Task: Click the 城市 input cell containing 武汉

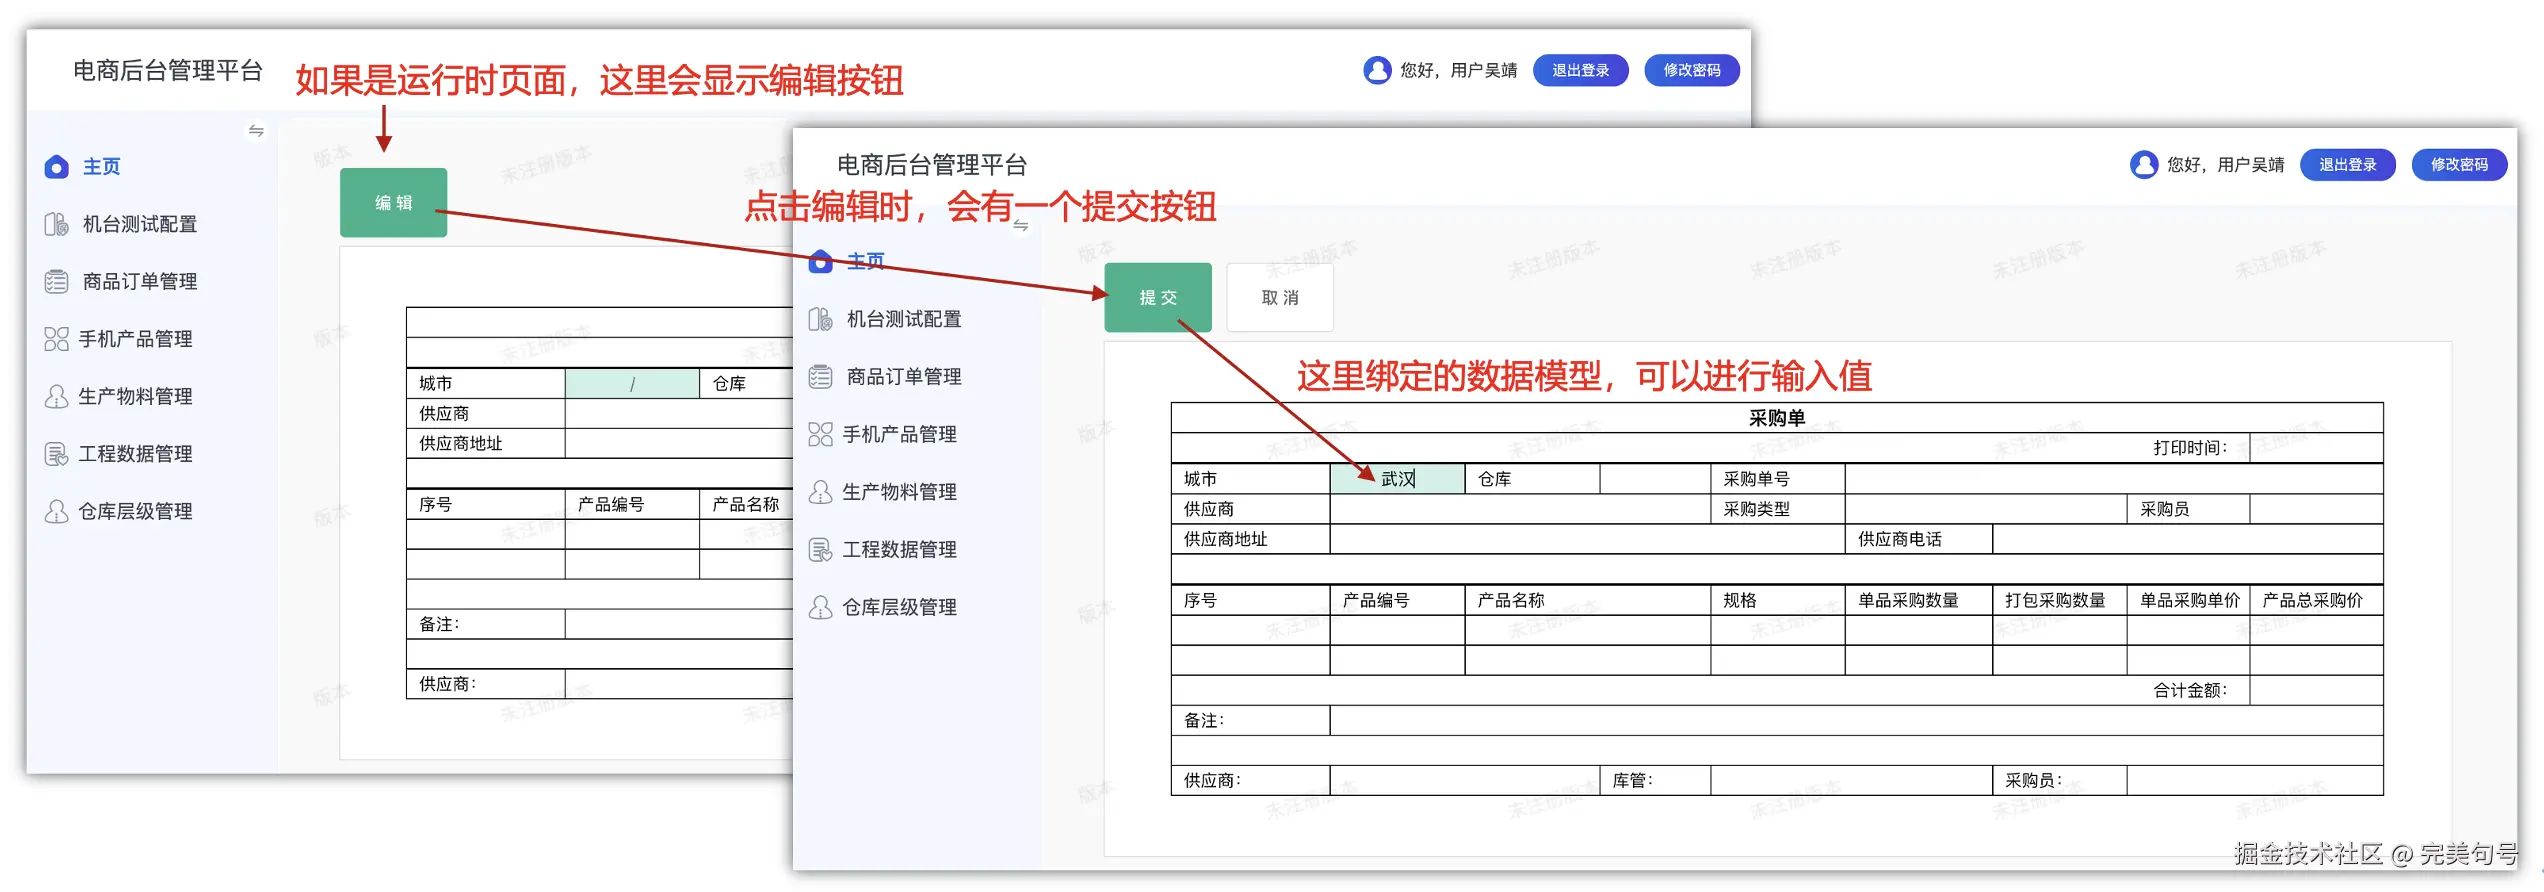Action: pos(1397,479)
